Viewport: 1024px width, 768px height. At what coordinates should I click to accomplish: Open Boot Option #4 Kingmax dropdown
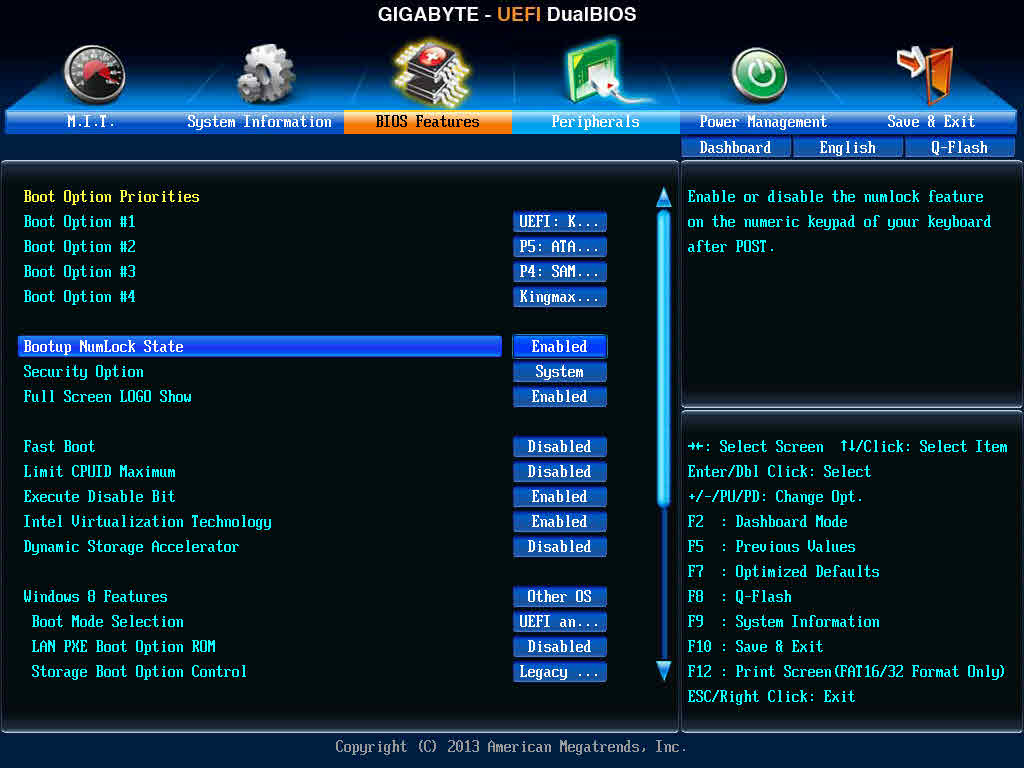tap(560, 296)
